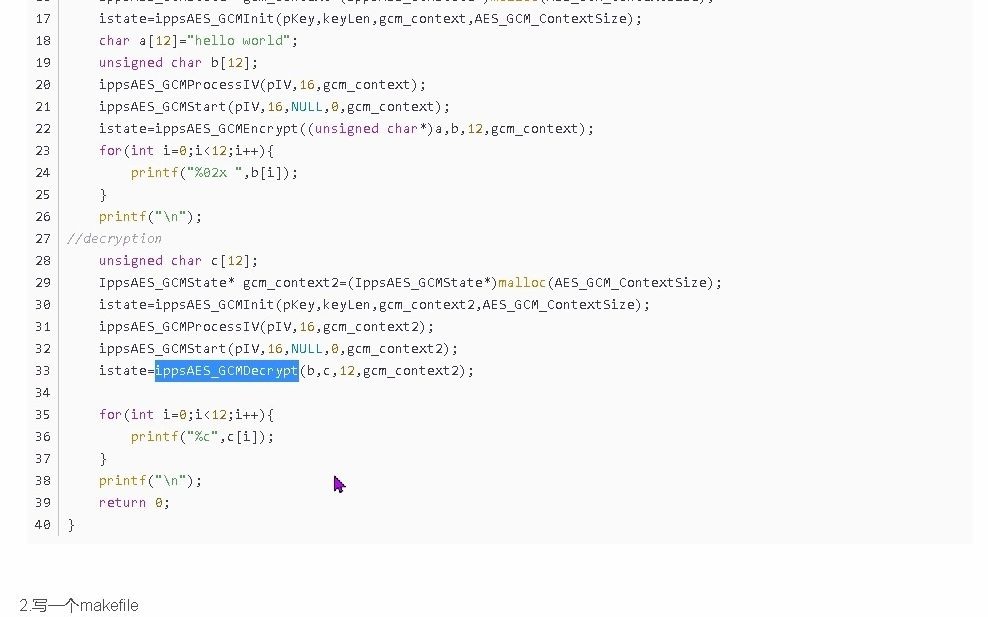988x617 pixels.
Task: Click the closing brace on line 40
Action: pos(70,524)
